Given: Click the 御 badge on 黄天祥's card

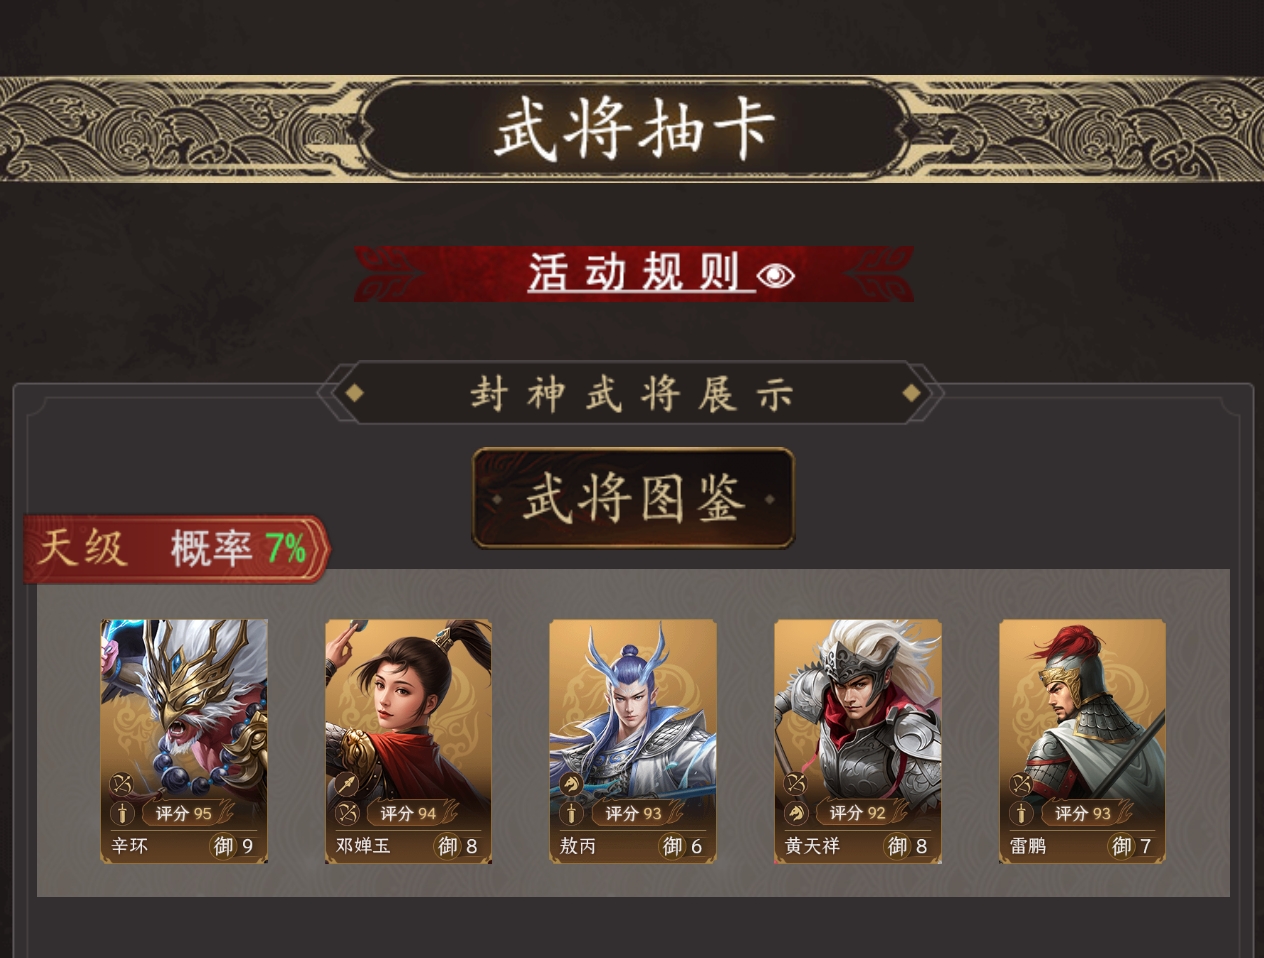Looking at the screenshot, I should [898, 846].
